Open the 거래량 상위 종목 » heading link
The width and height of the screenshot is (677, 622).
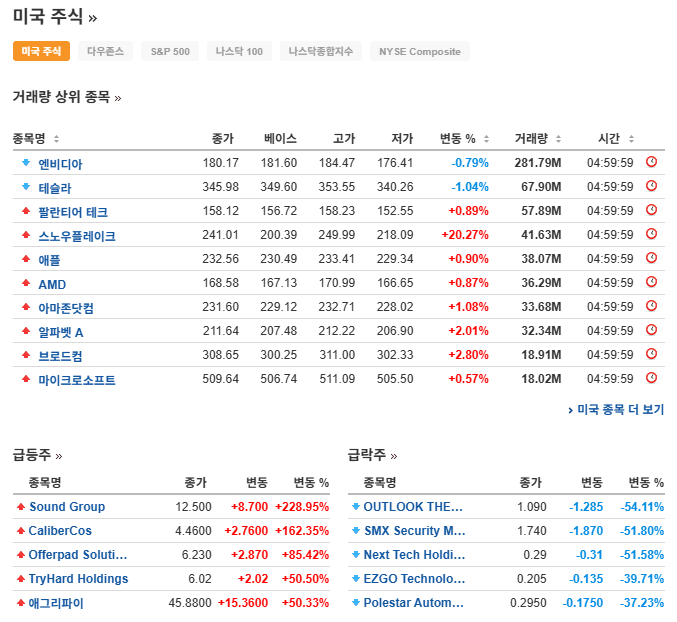tap(67, 97)
